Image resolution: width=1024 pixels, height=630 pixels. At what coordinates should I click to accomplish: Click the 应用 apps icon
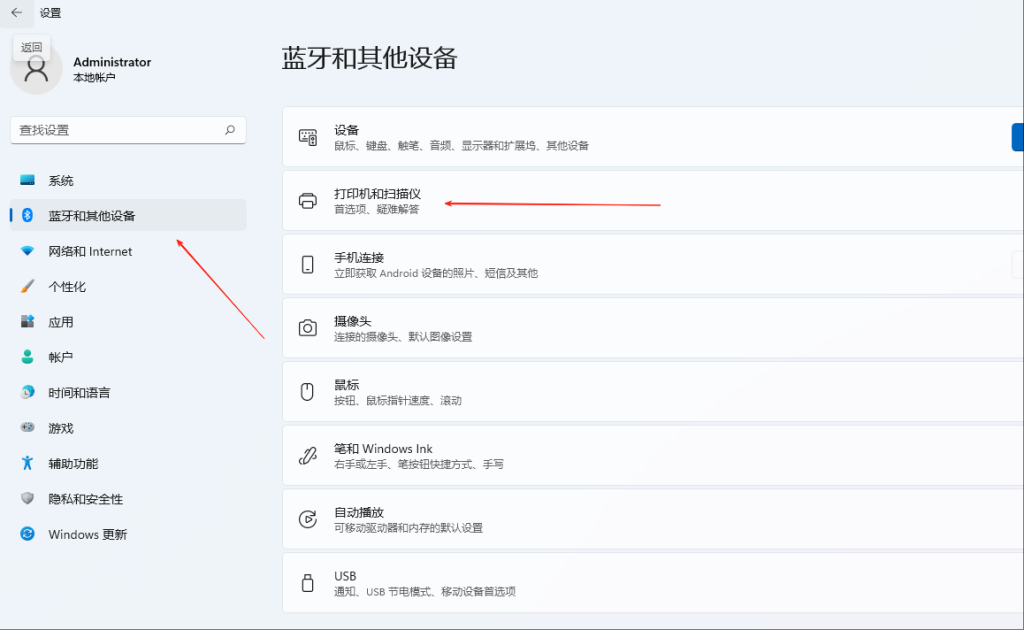(x=27, y=321)
